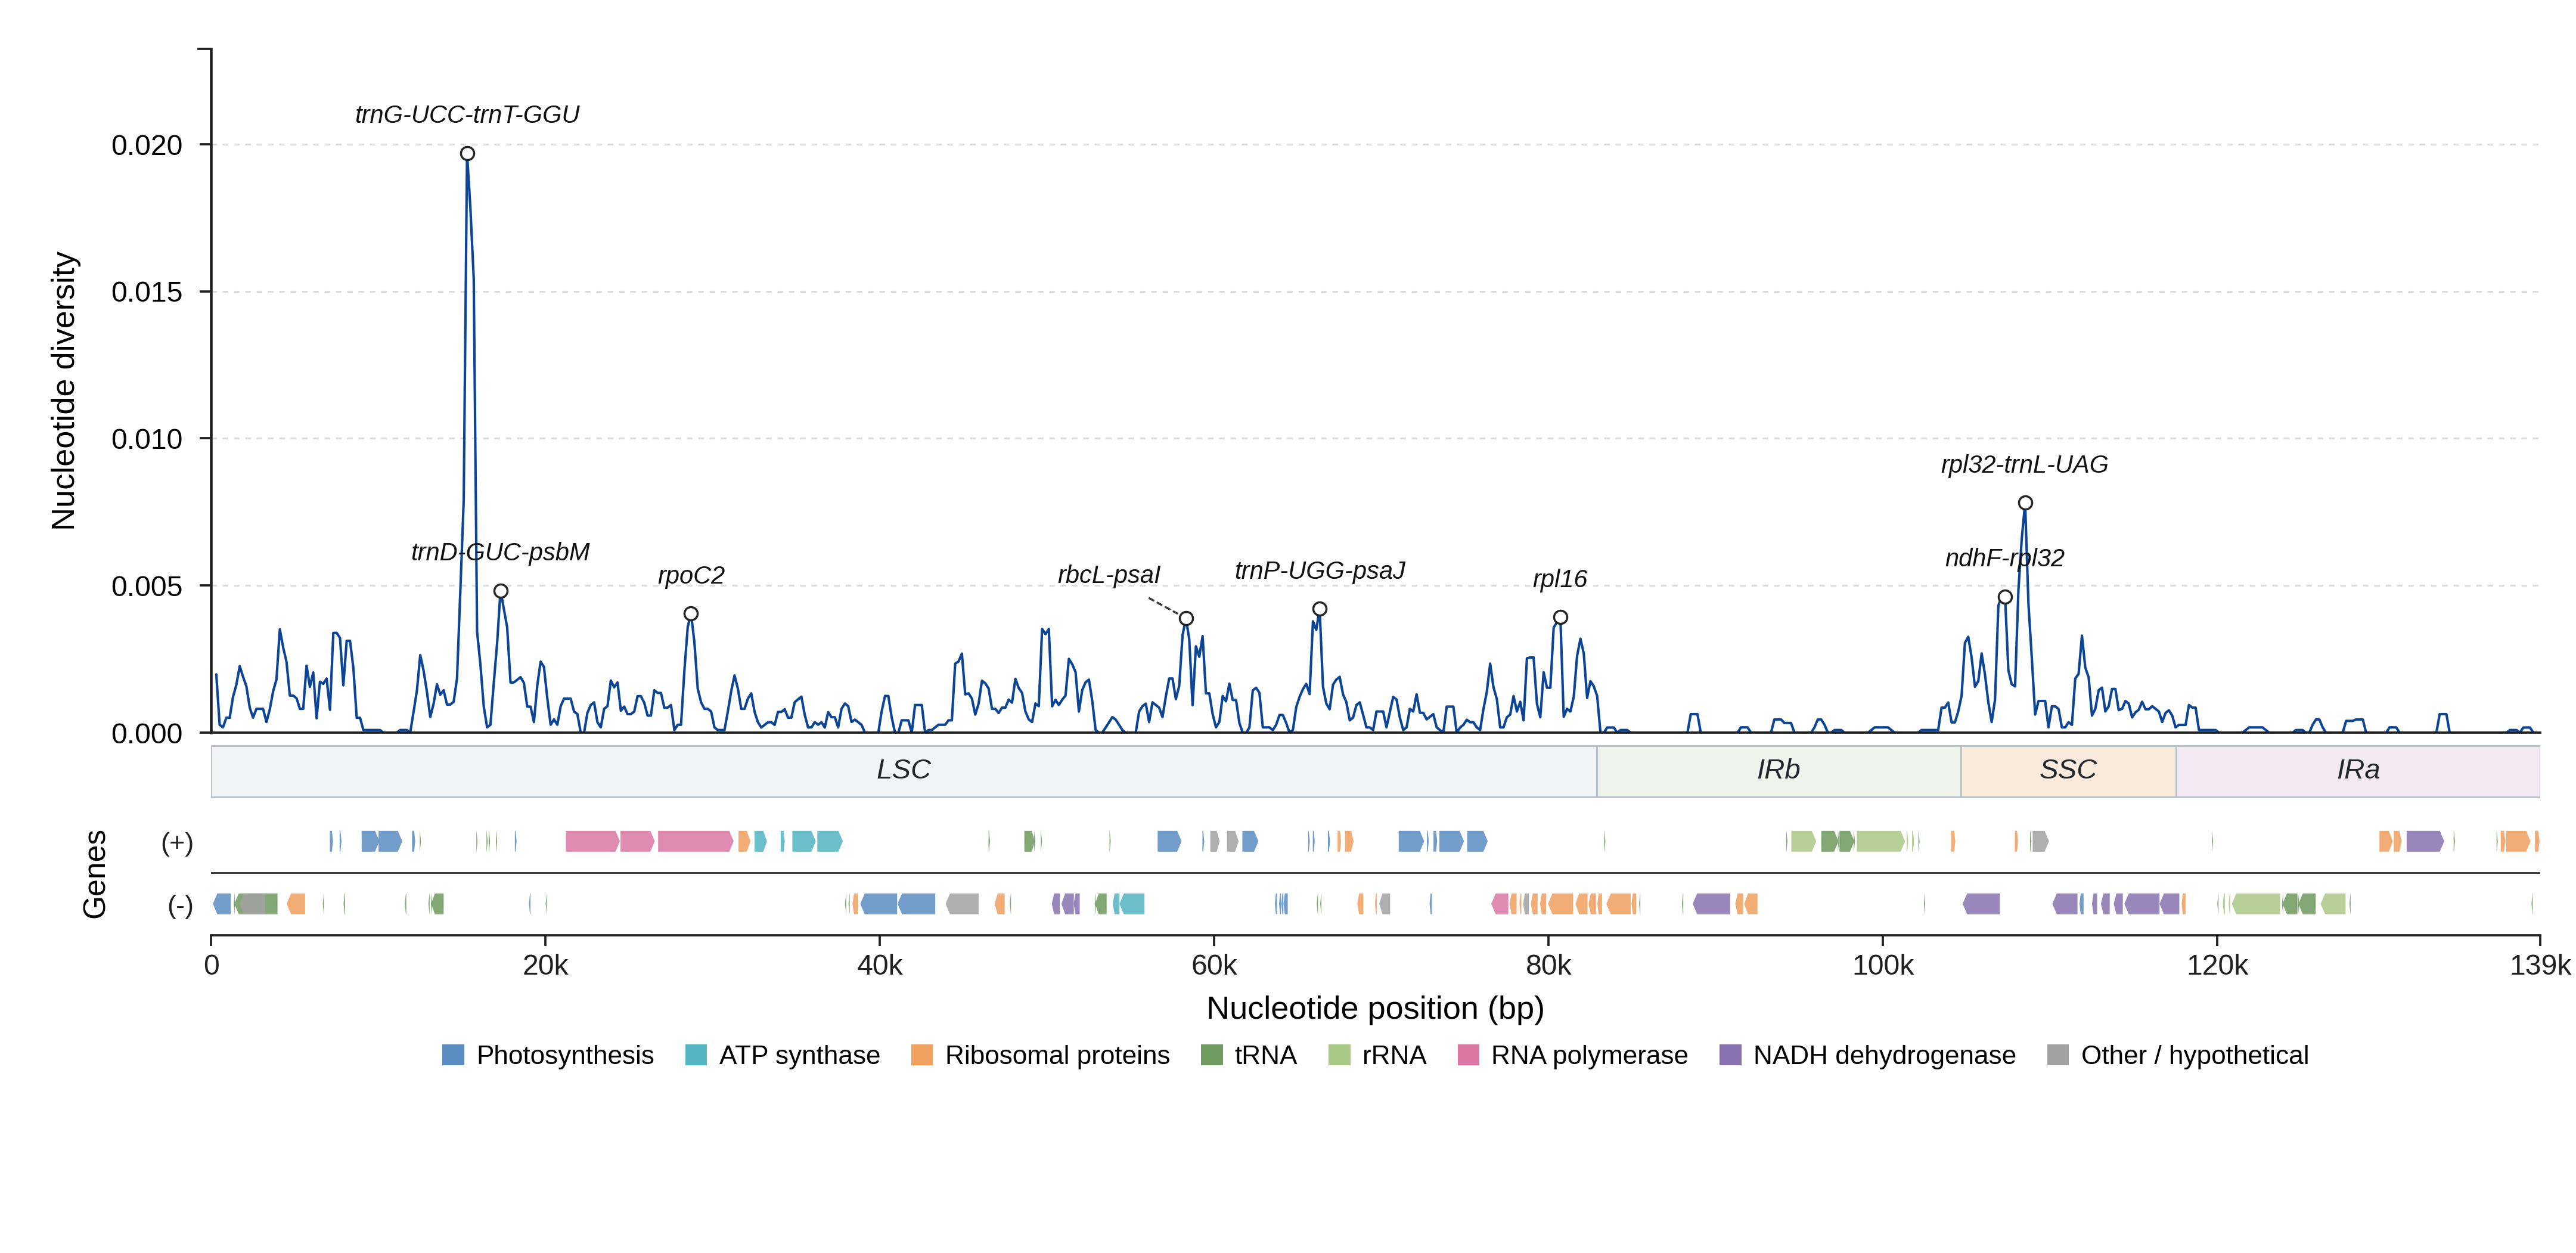The image size is (2576, 1253).
Task: Click the 139k x-axis tick label
Action: pyautogui.click(x=2540, y=966)
